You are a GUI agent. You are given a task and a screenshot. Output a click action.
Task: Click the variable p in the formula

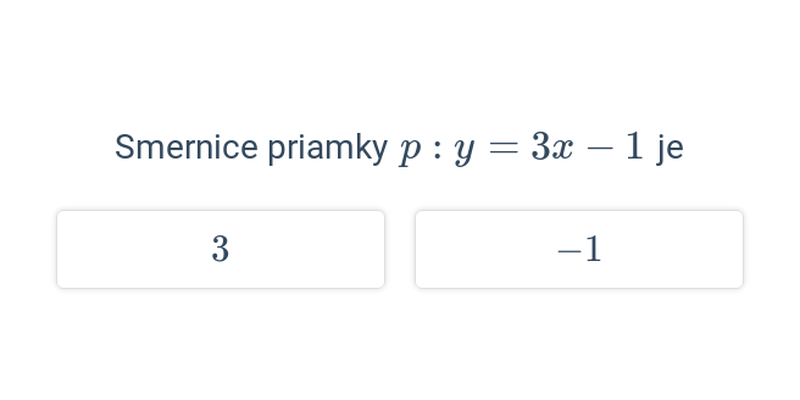pos(410,151)
